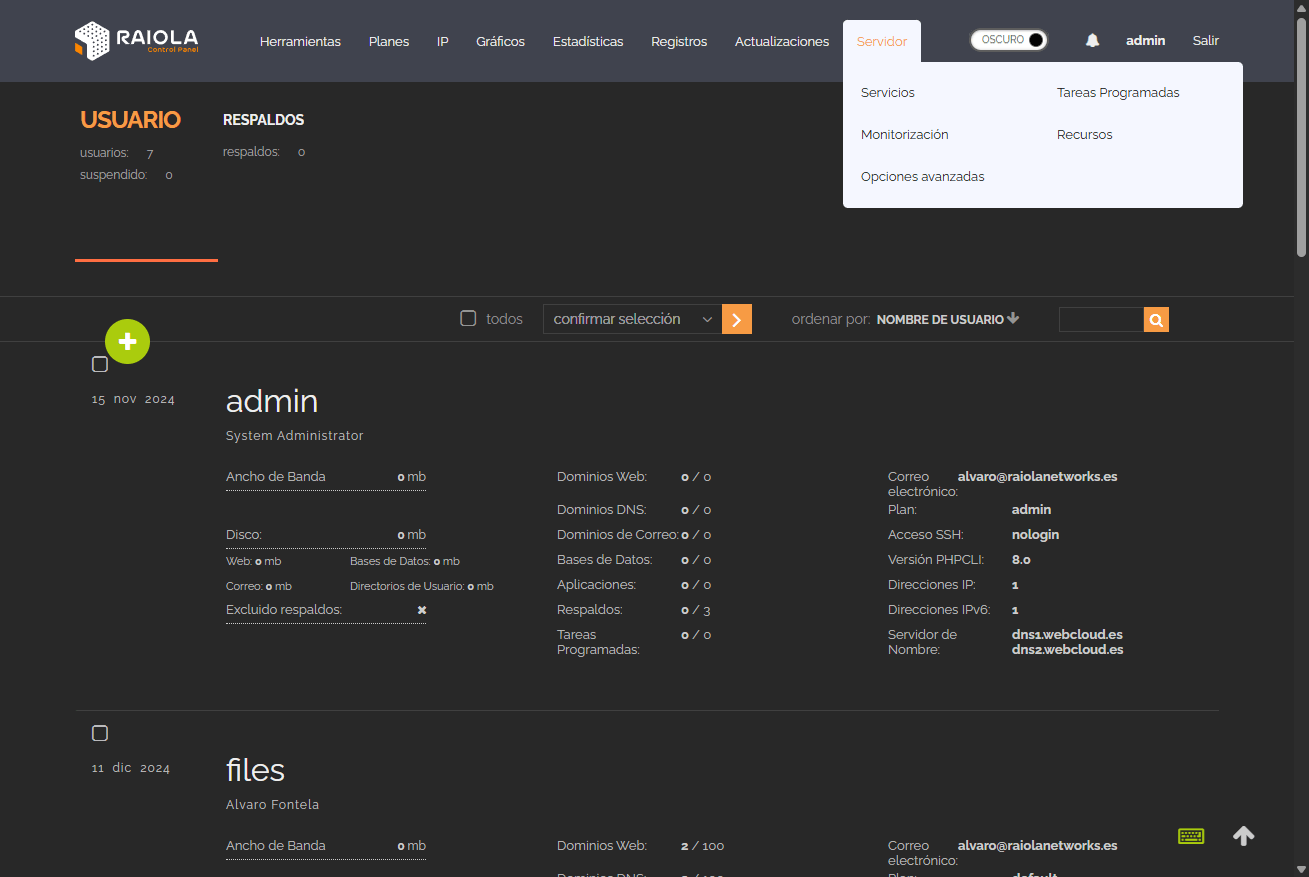The height and width of the screenshot is (877, 1309).
Task: Open the Herramientas menu
Action: (x=300, y=41)
